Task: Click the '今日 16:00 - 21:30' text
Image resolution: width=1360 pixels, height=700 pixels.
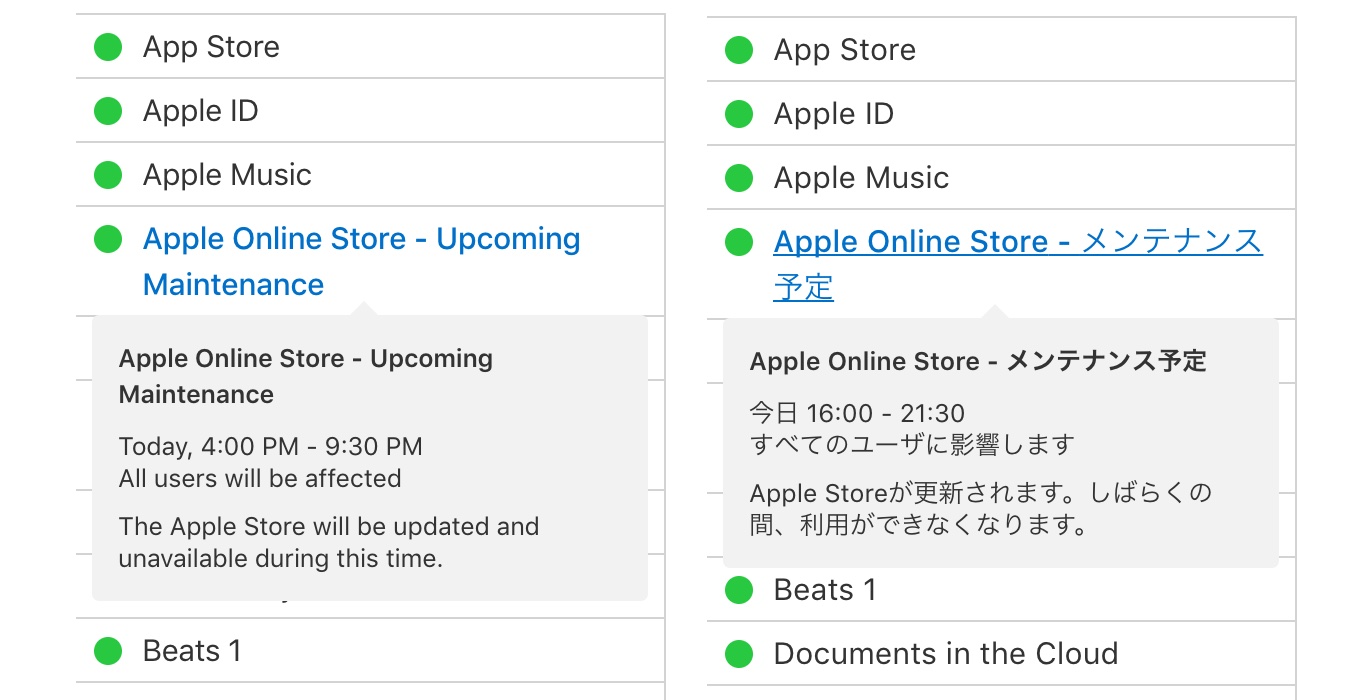Action: pyautogui.click(x=856, y=413)
